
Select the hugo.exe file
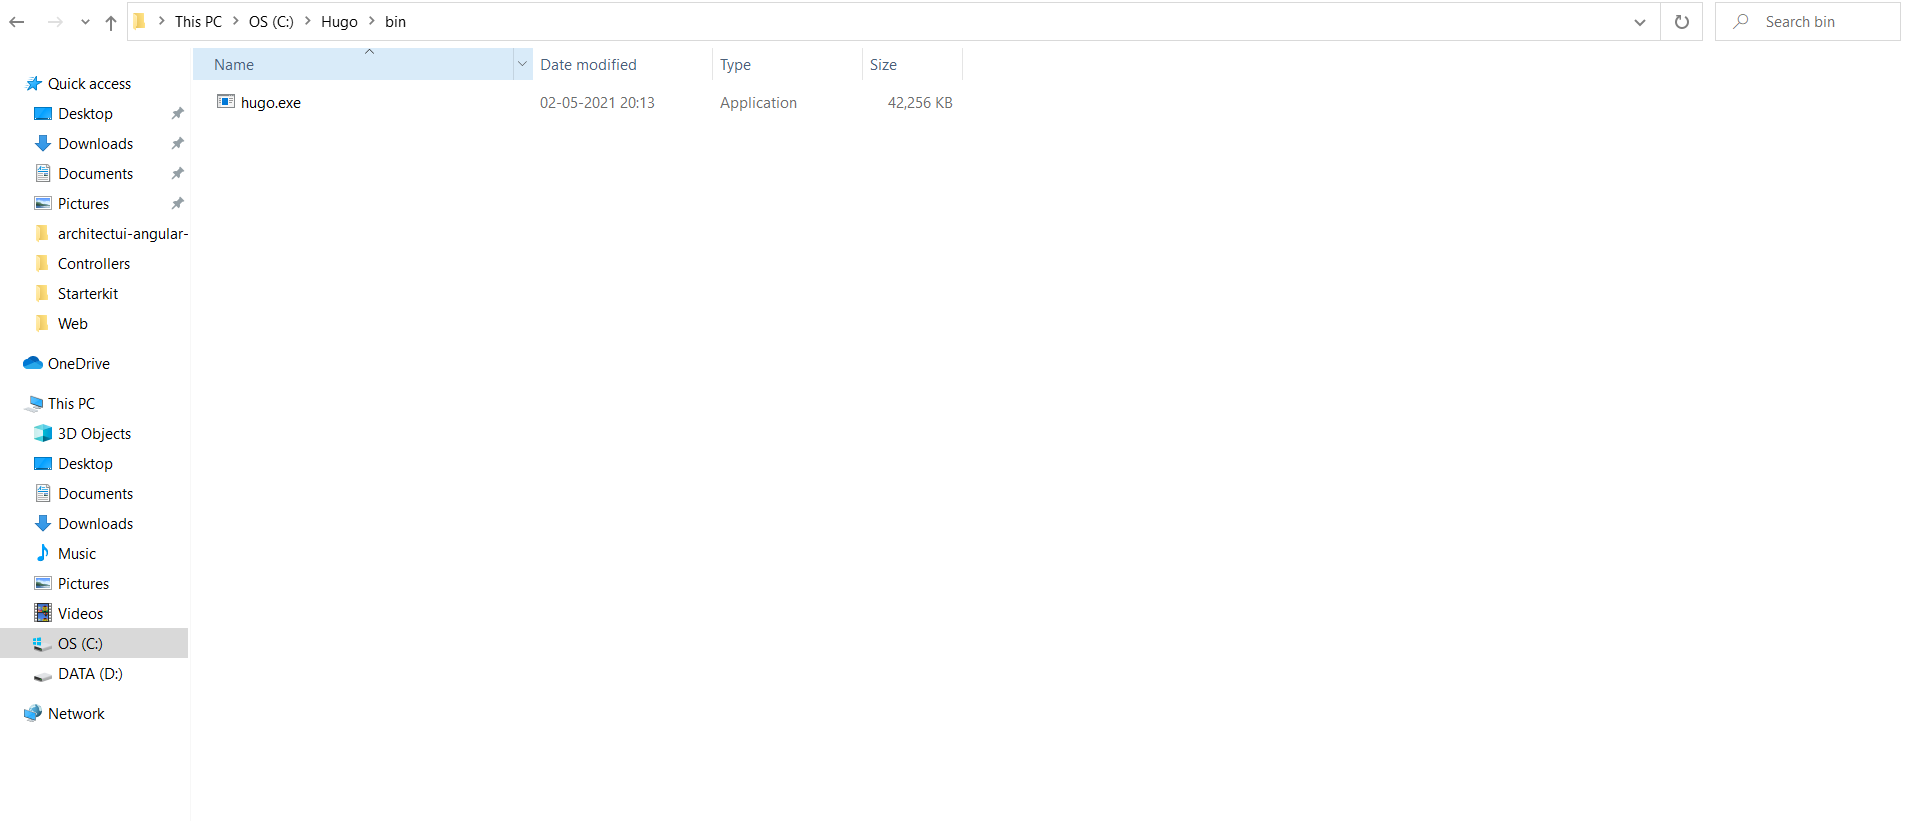click(271, 102)
